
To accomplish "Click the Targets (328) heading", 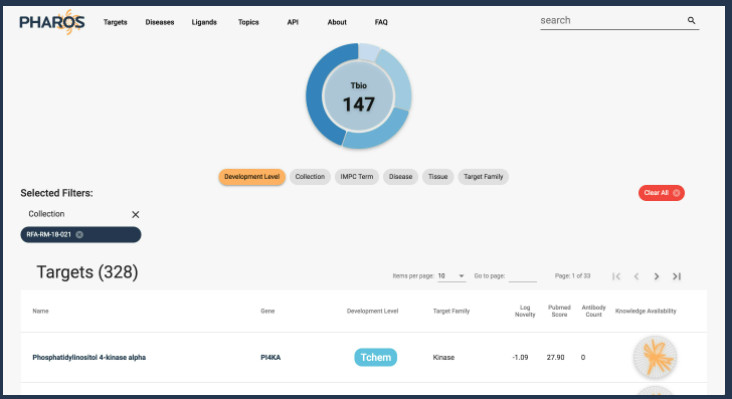I will [87, 272].
